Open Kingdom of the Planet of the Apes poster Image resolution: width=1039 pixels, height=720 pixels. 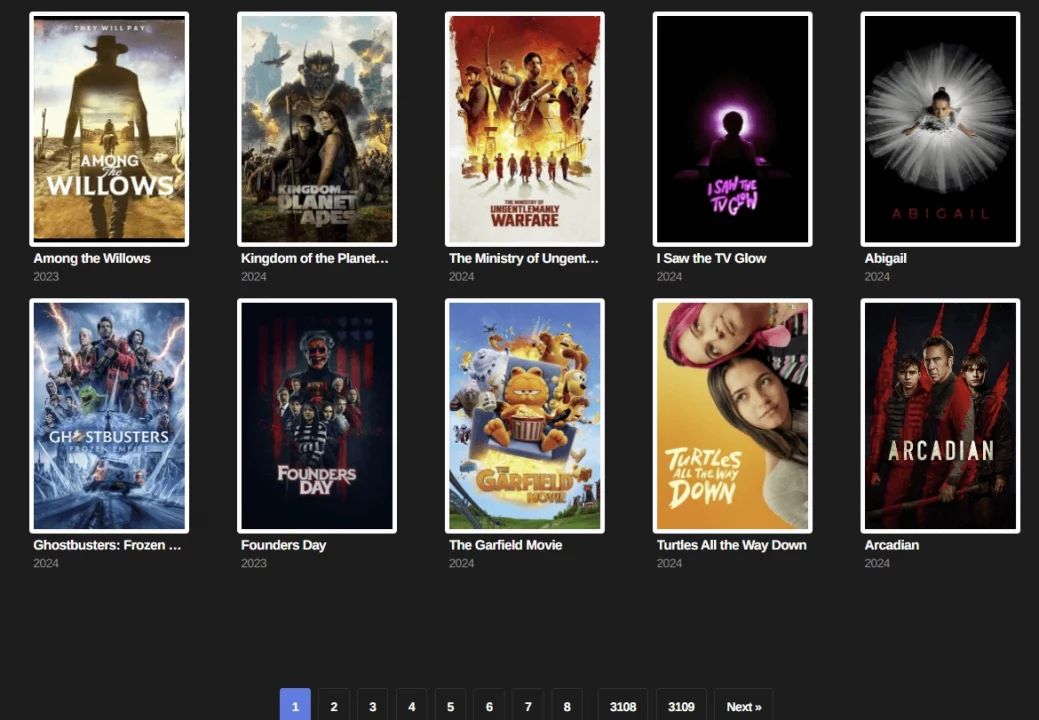(317, 129)
